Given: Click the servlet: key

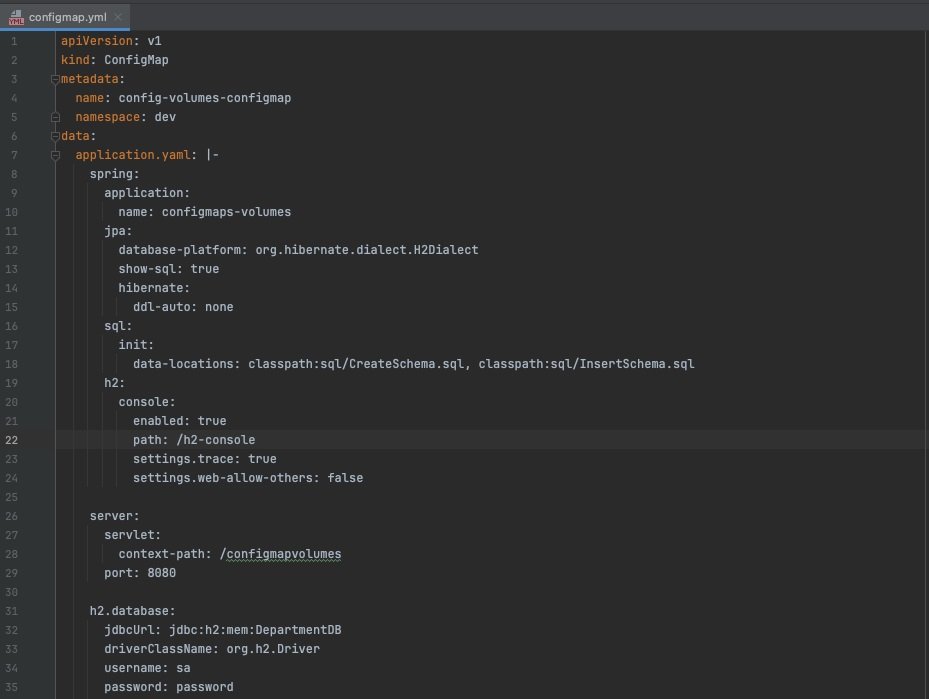Looking at the screenshot, I should pyautogui.click(x=133, y=535).
